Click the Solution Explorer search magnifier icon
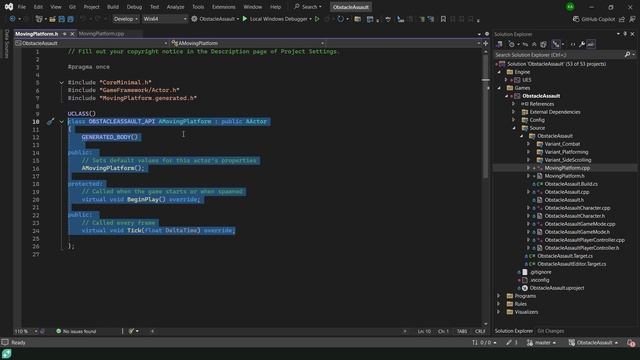The height and width of the screenshot is (360, 640). coord(627,55)
